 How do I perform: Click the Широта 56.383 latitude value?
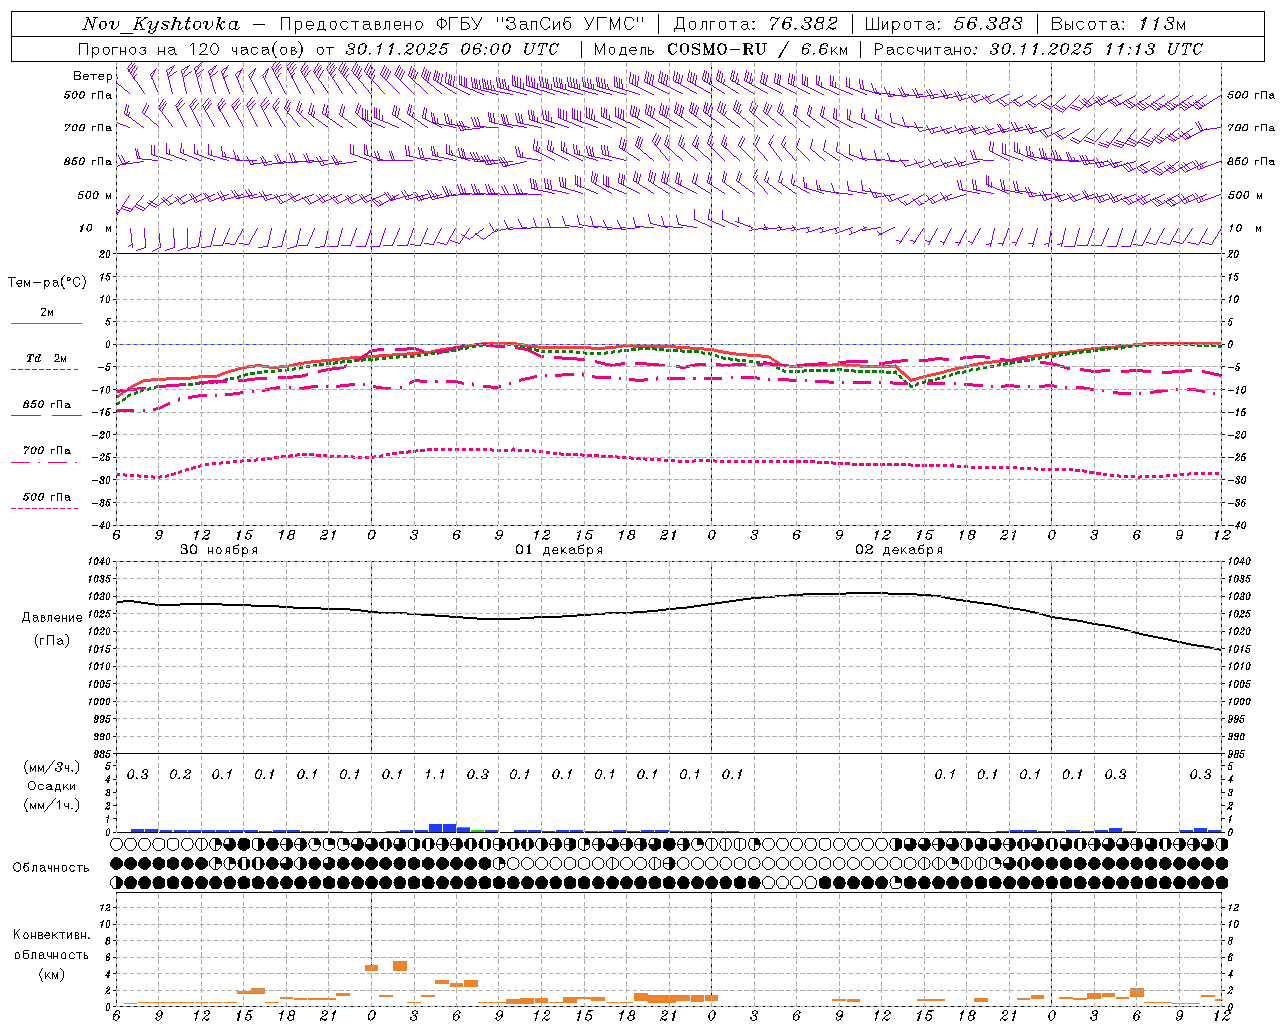click(943, 24)
